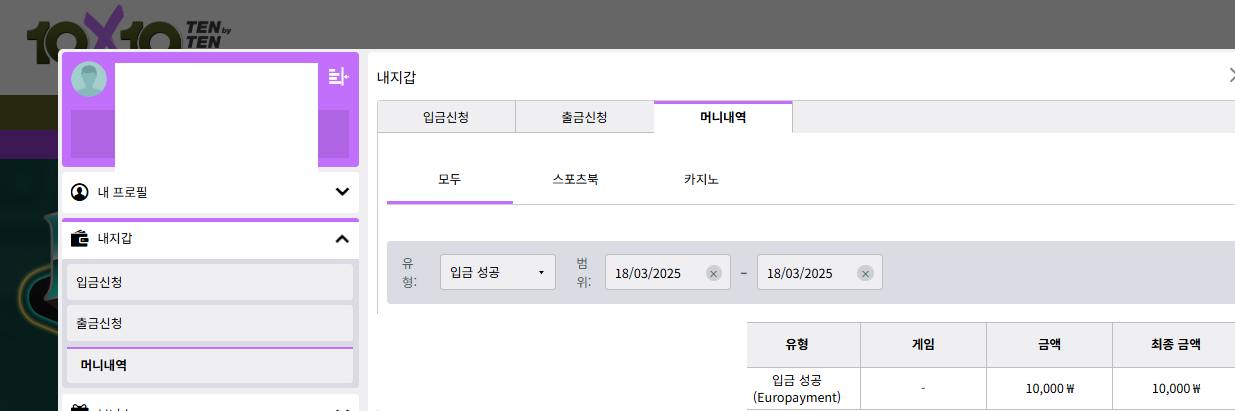Switch to the 입금신청 tab
The height and width of the screenshot is (411, 1235).
pos(446,117)
